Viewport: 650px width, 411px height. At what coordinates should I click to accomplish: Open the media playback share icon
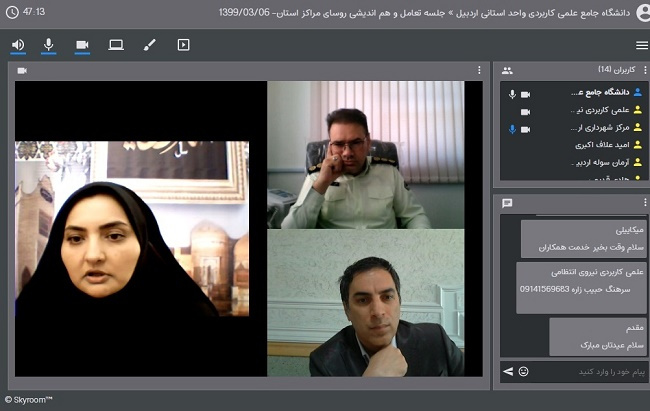point(183,45)
